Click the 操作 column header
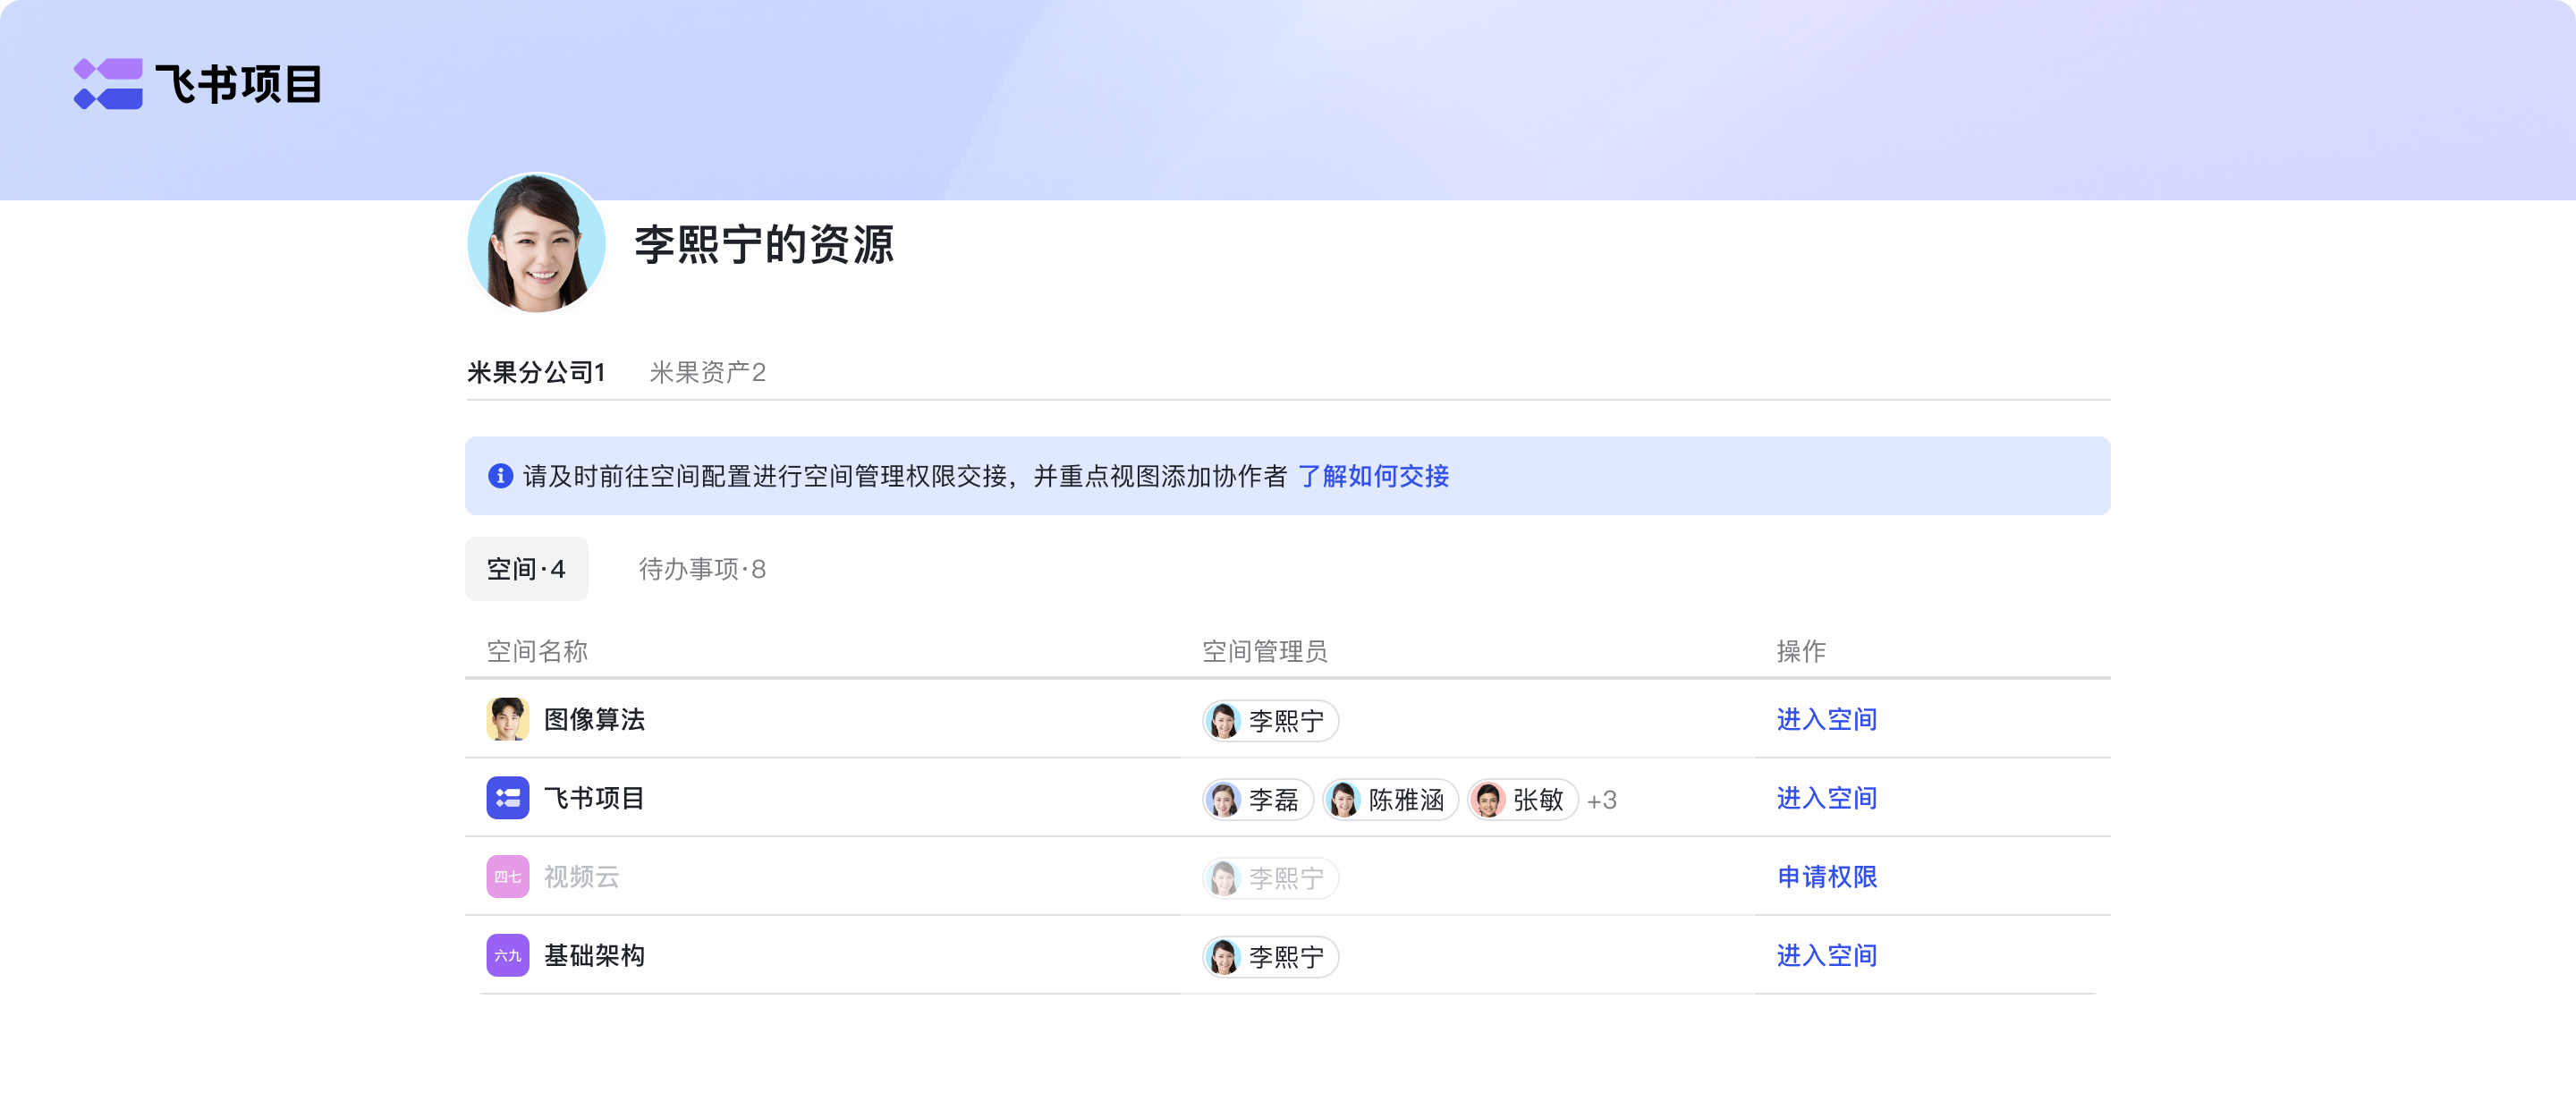 (1802, 651)
